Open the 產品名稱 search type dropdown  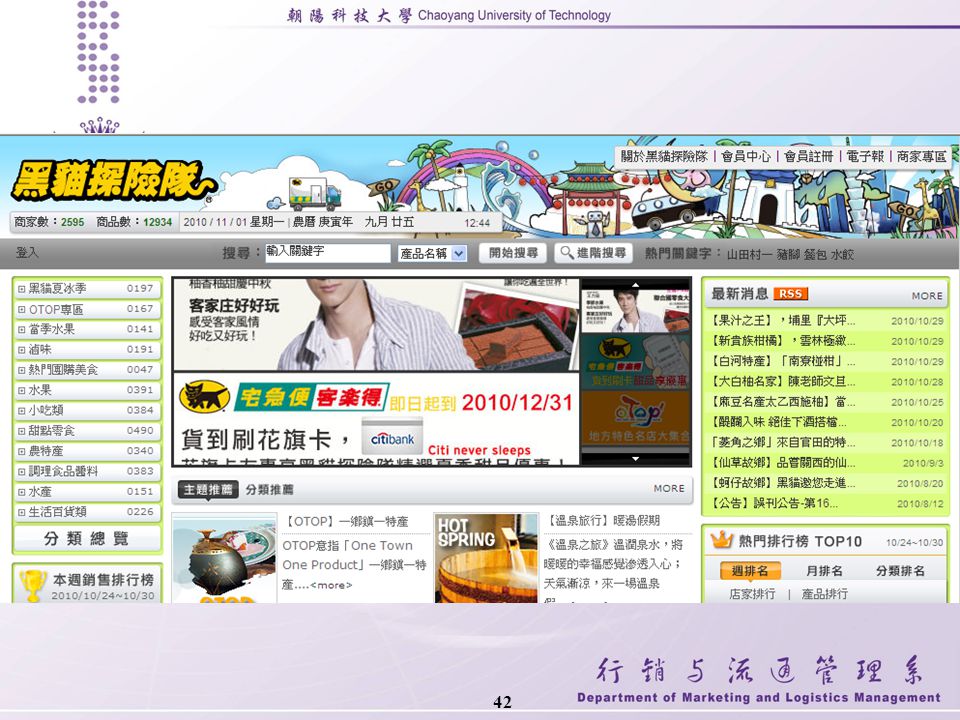click(x=432, y=253)
